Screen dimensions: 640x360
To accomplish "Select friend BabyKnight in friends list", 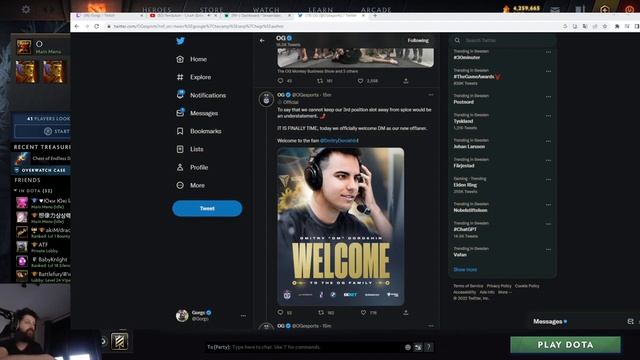I will click(42, 261).
